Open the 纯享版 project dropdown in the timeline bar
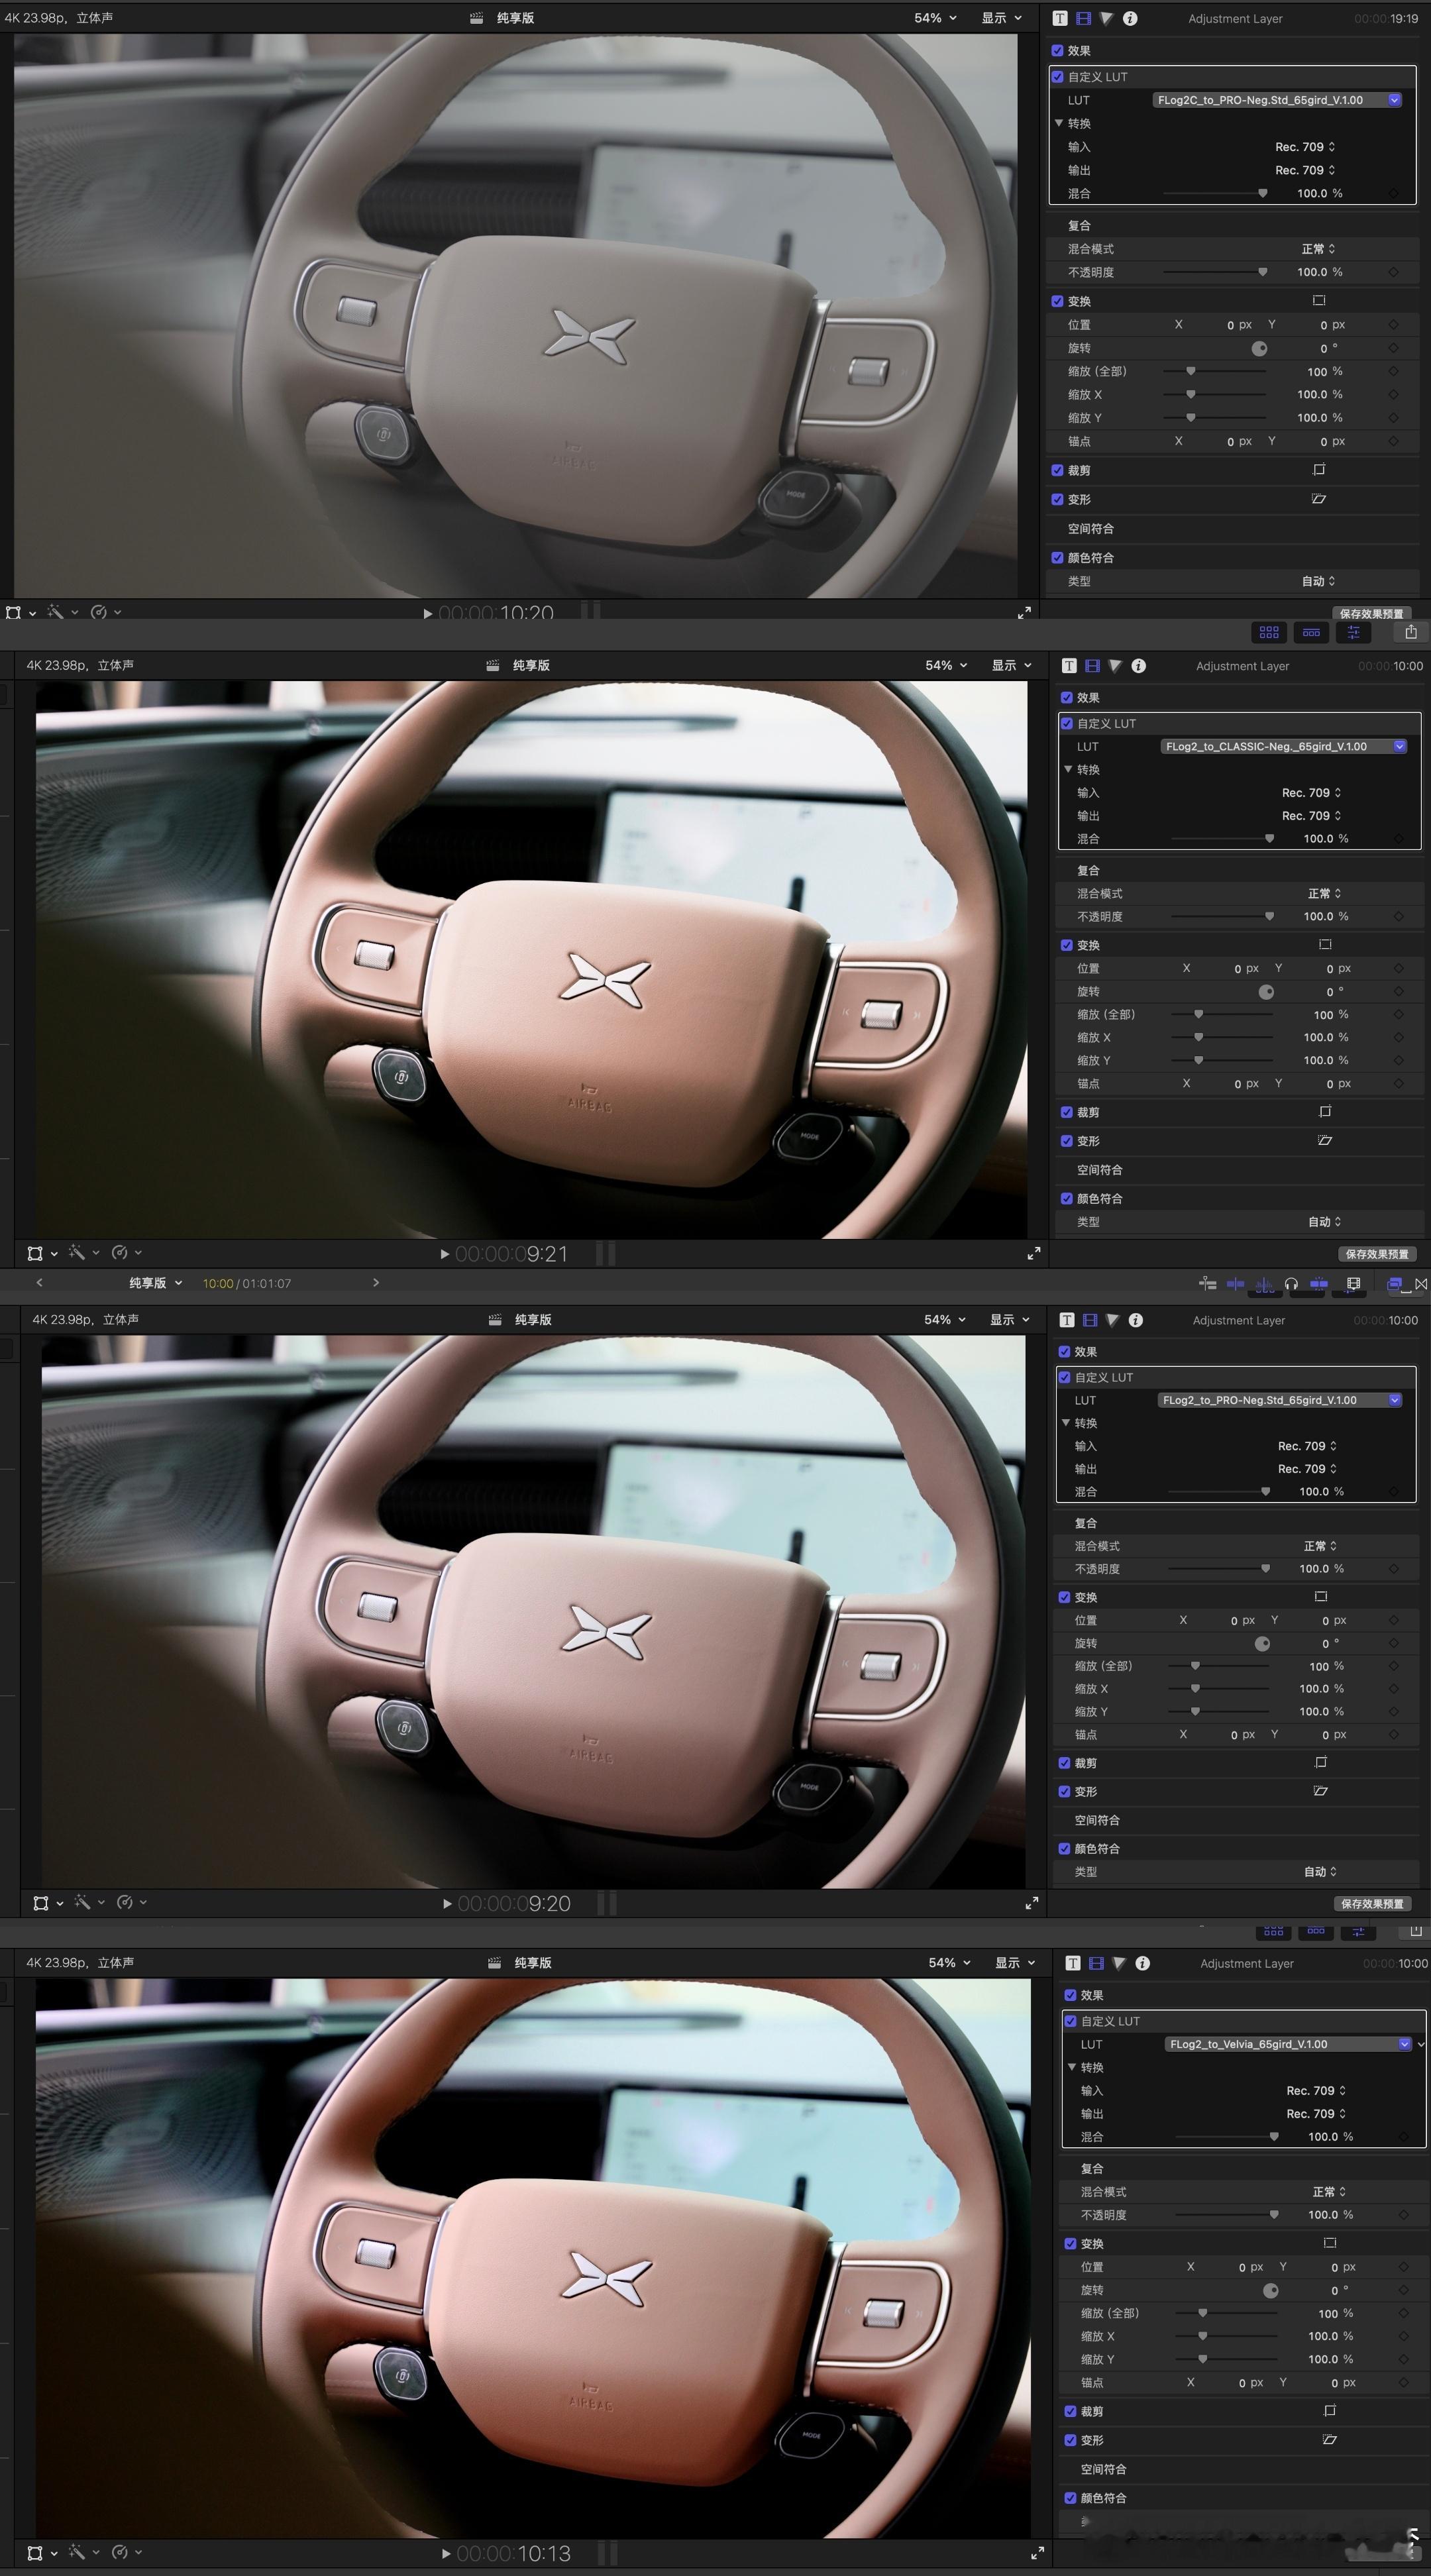Screen dimensions: 1431x2576 pos(155,1283)
